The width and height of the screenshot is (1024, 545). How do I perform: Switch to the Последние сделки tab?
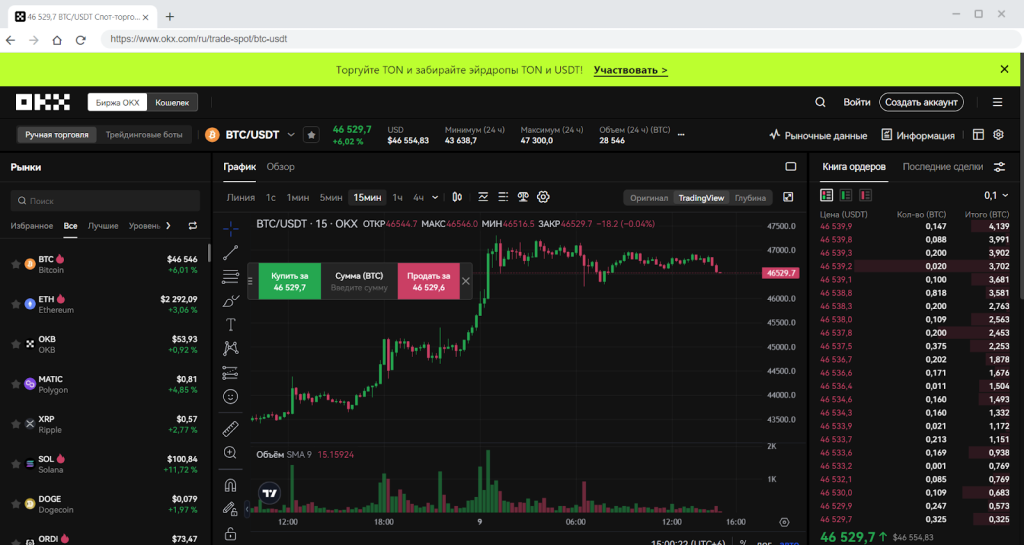pyautogui.click(x=942, y=167)
